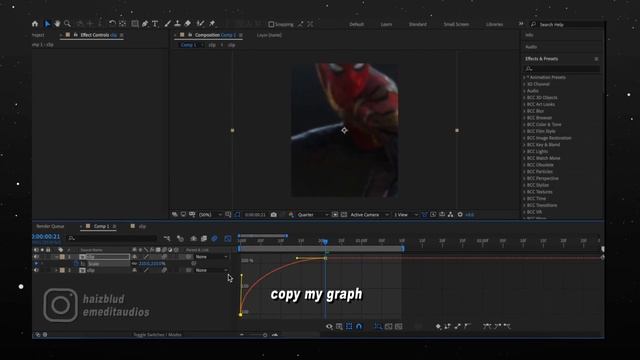The image size is (640, 360).
Task: Open Quarter resolution dropdown
Action: point(313,215)
